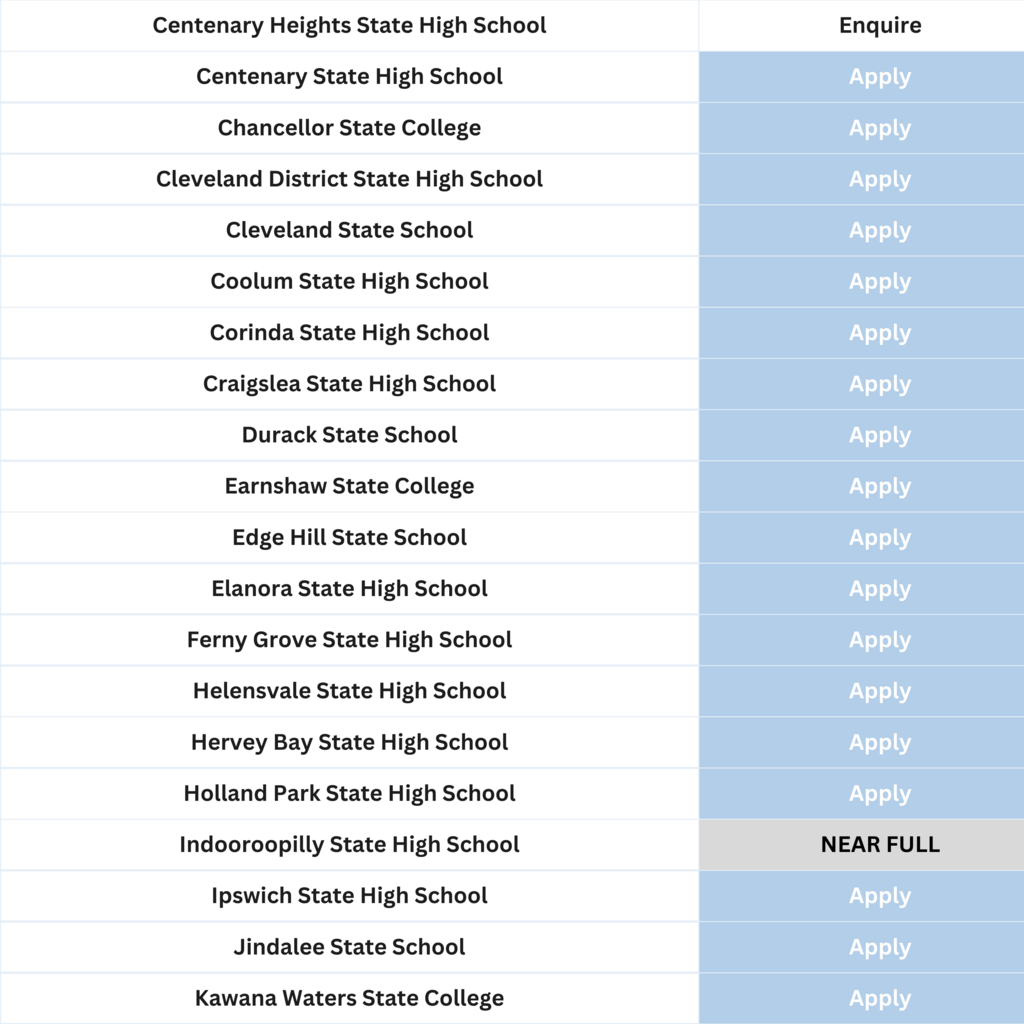Select Apply beside Hervey Bay State High School
This screenshot has width=1024, height=1024.
pos(880,743)
